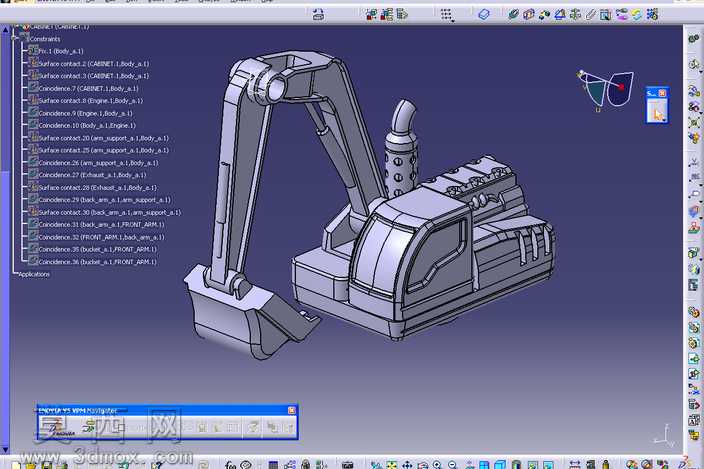Viewport: 704px width, 469px height.
Task: Select the Angle Constraint tool
Action: tap(559, 14)
